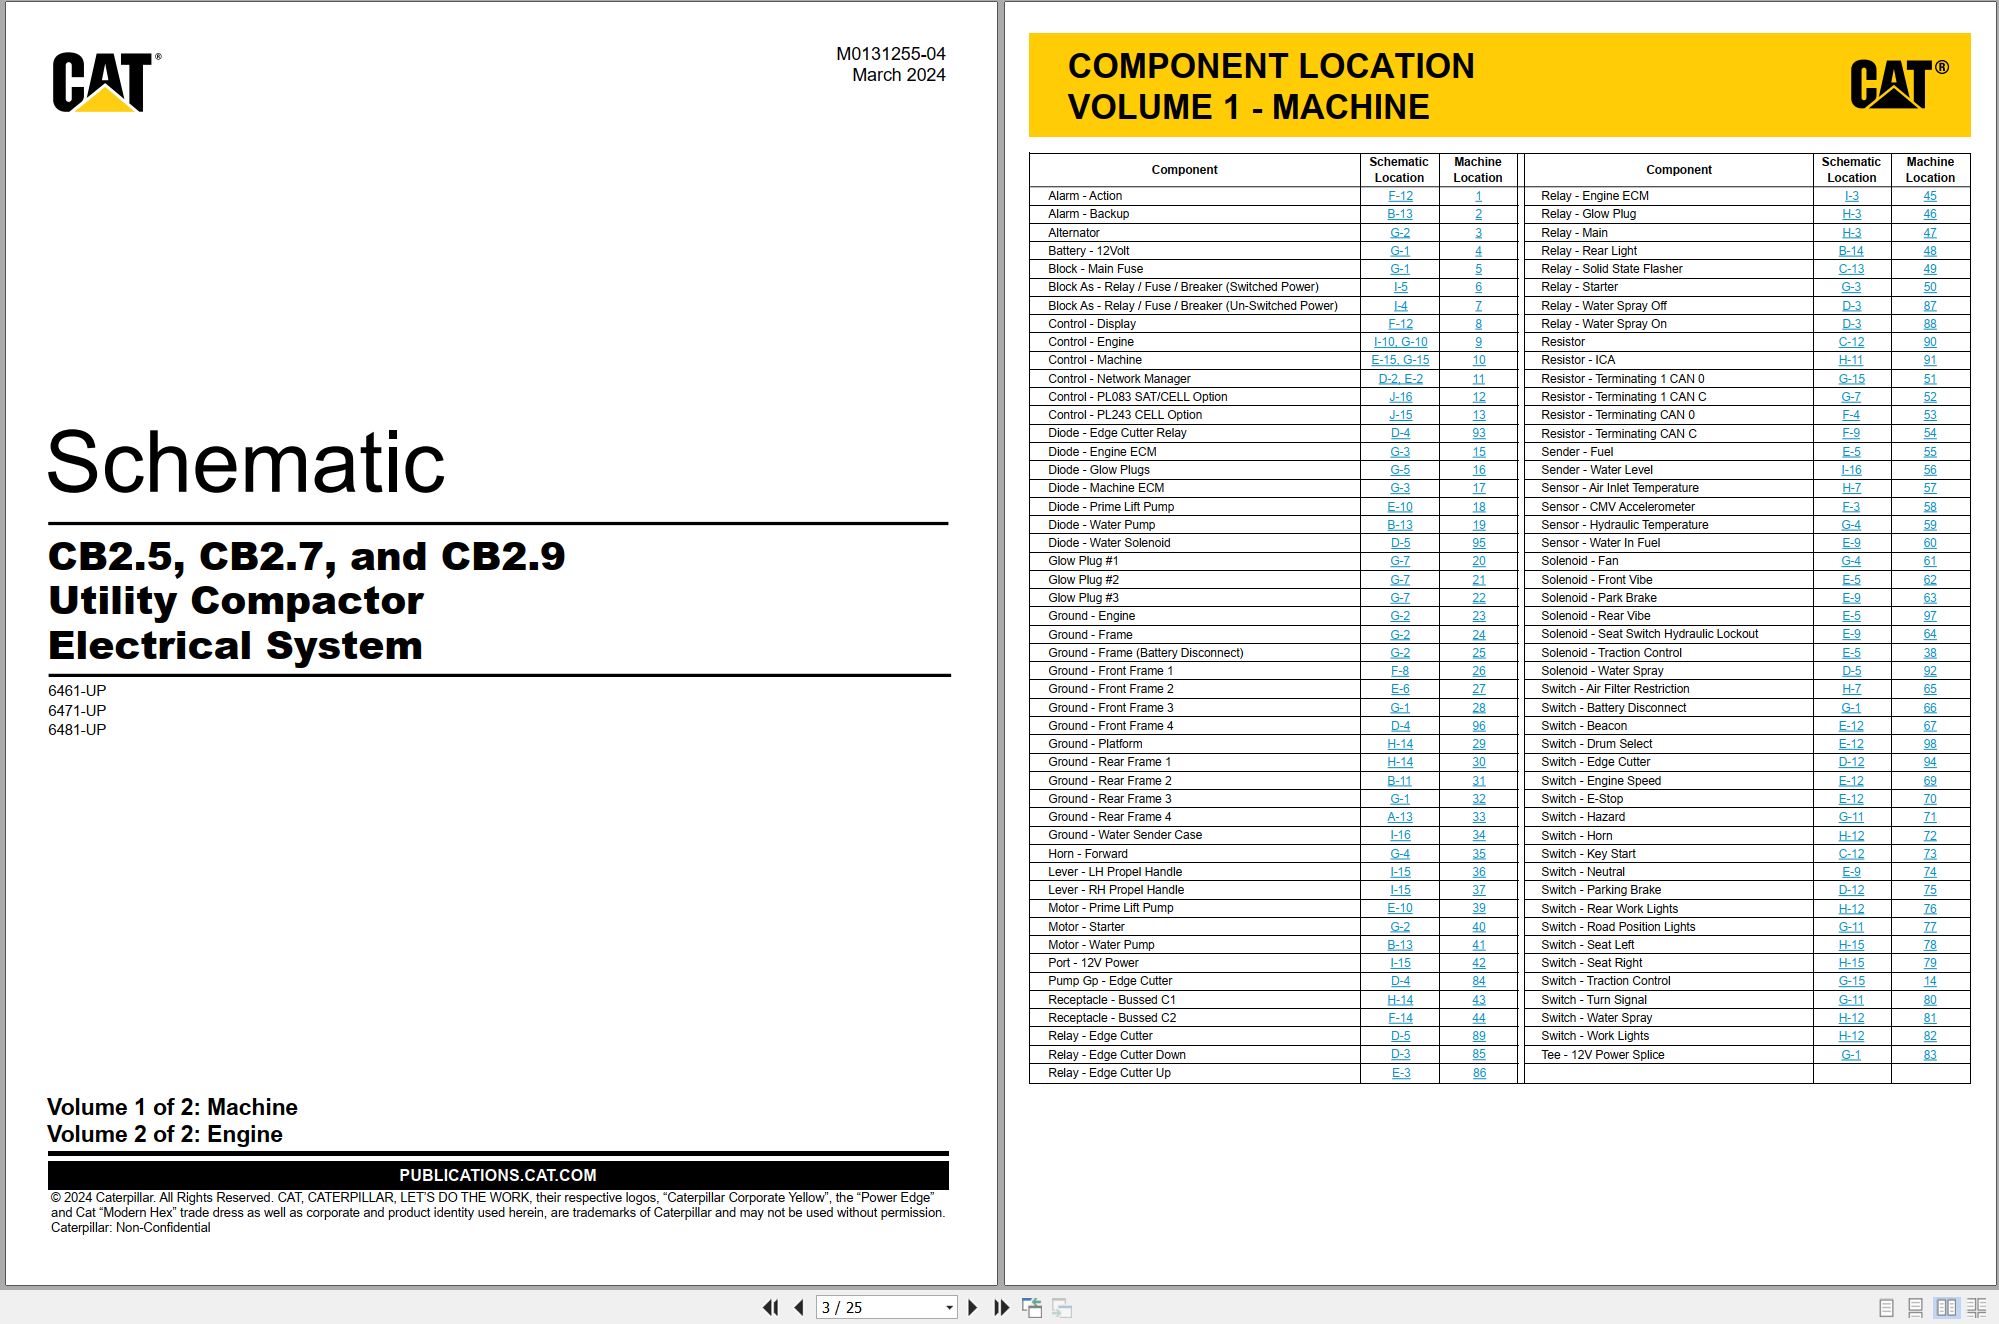
Task: Click the go to next view icon
Action: click(1062, 1307)
